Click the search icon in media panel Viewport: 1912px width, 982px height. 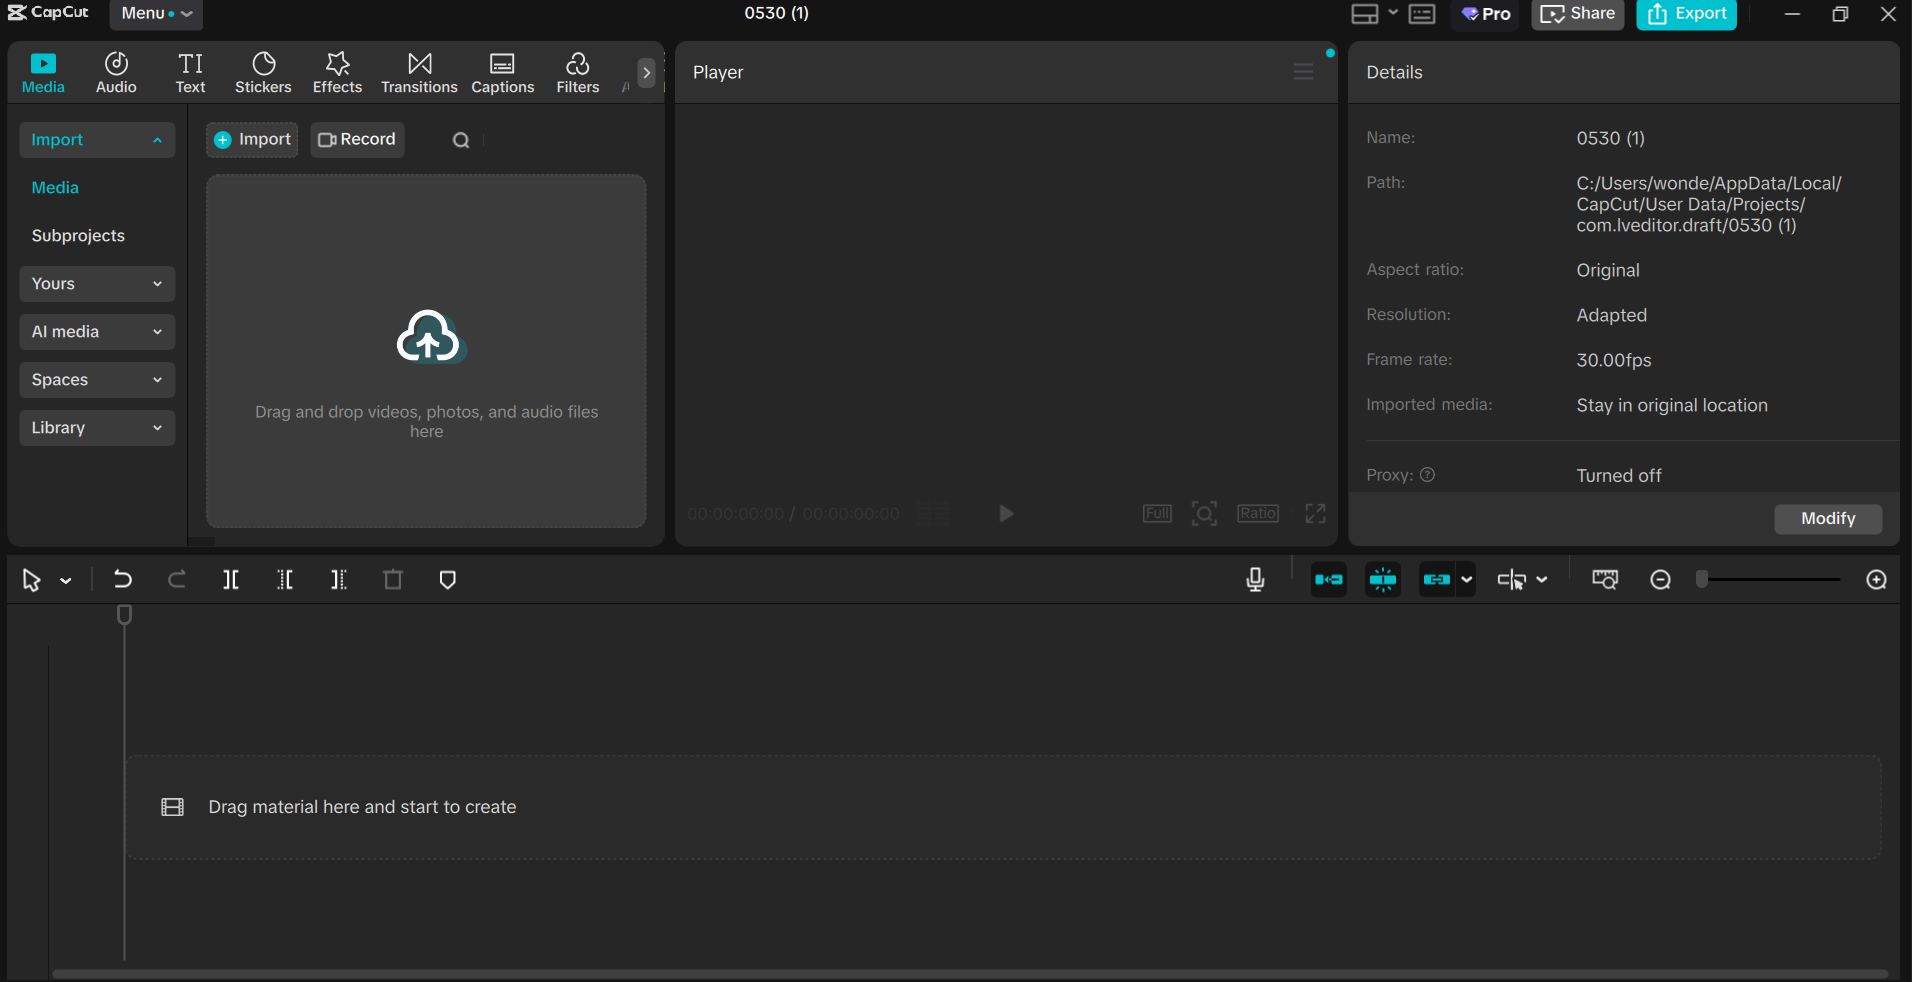click(461, 141)
